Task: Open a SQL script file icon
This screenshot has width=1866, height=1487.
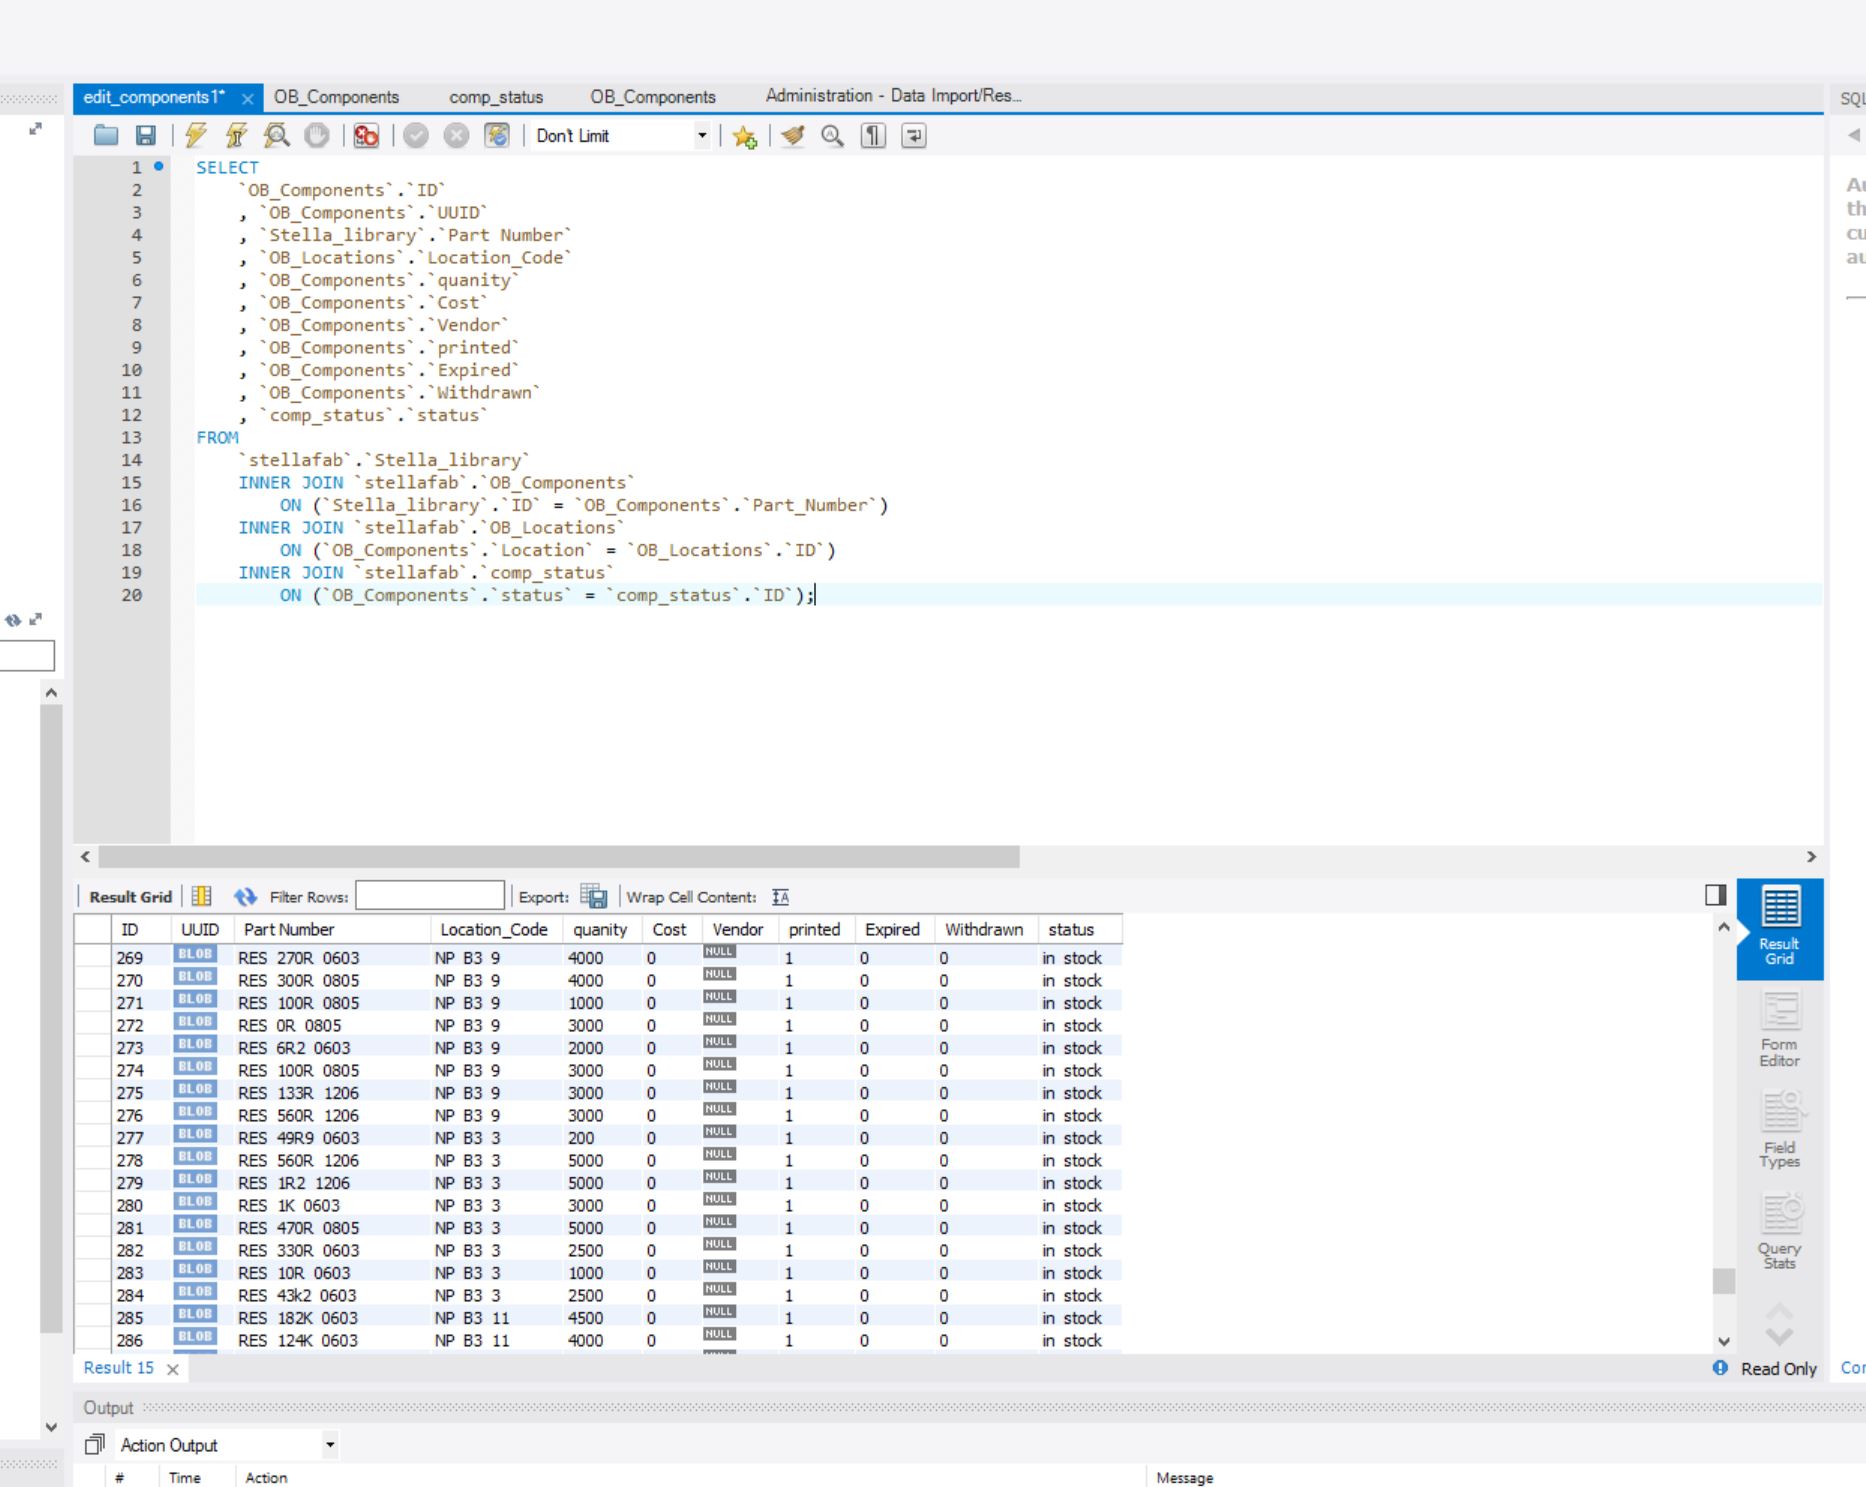Action: 106,136
